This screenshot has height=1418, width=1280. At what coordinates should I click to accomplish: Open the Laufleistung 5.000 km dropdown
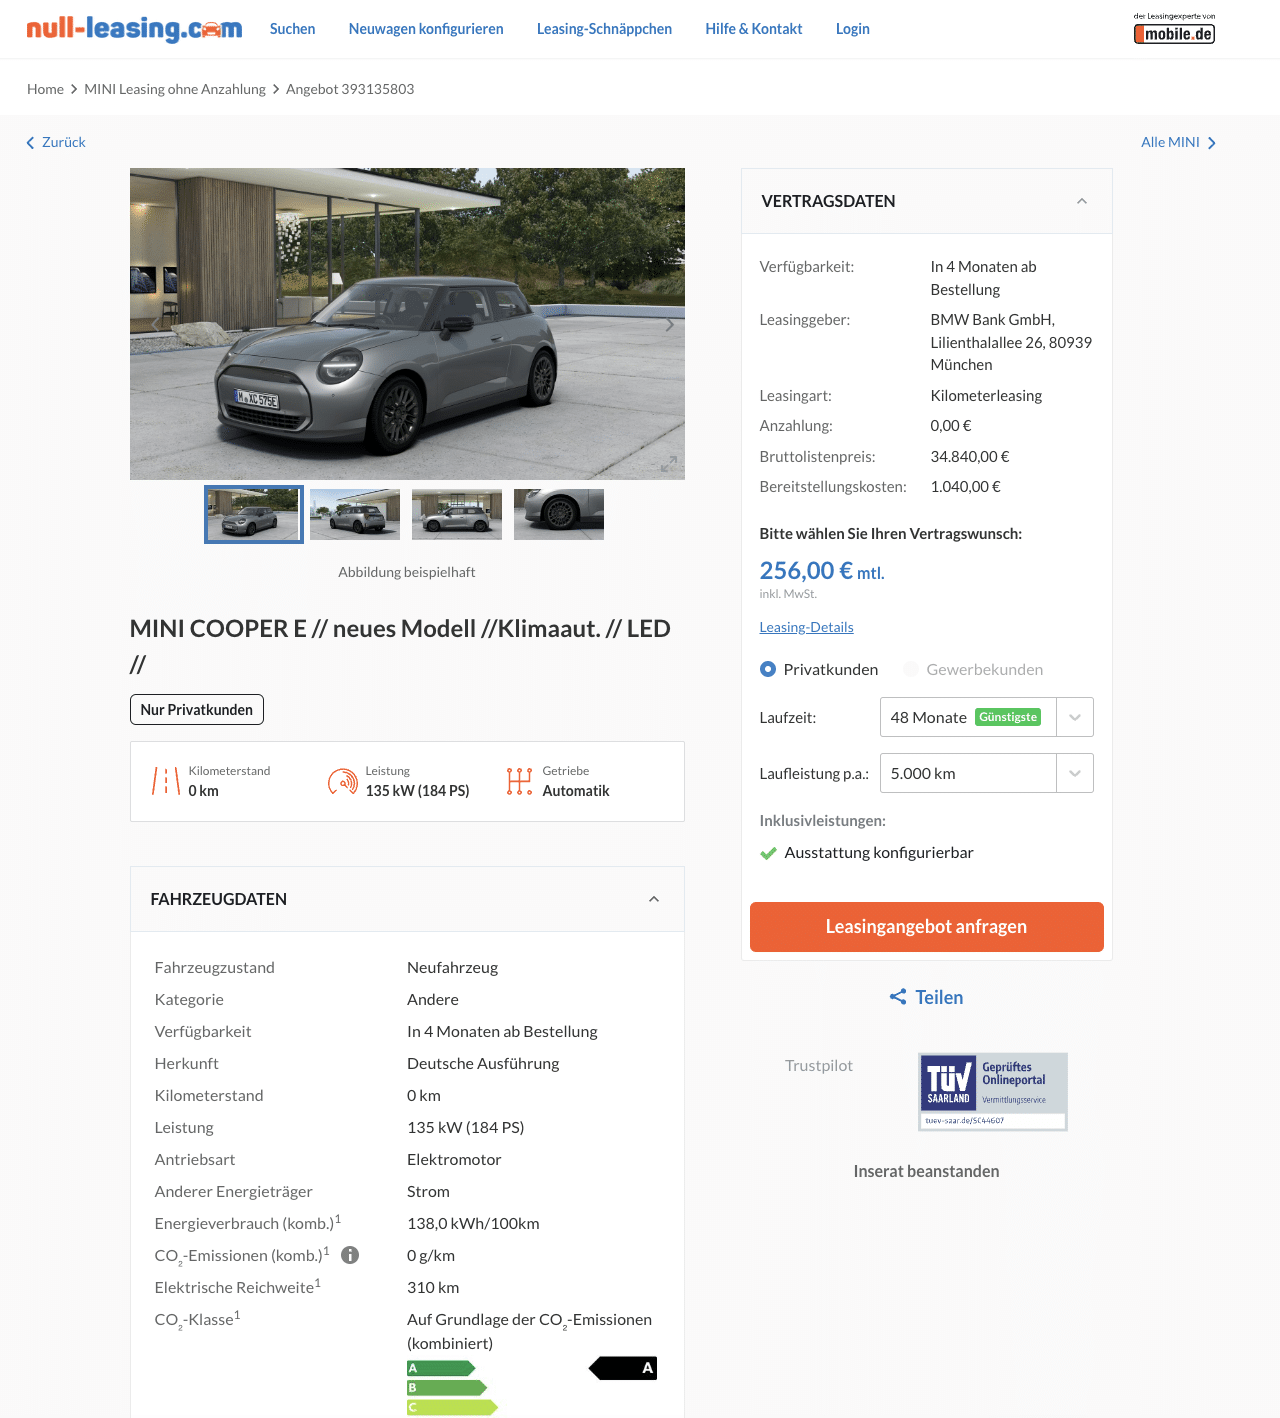click(987, 773)
